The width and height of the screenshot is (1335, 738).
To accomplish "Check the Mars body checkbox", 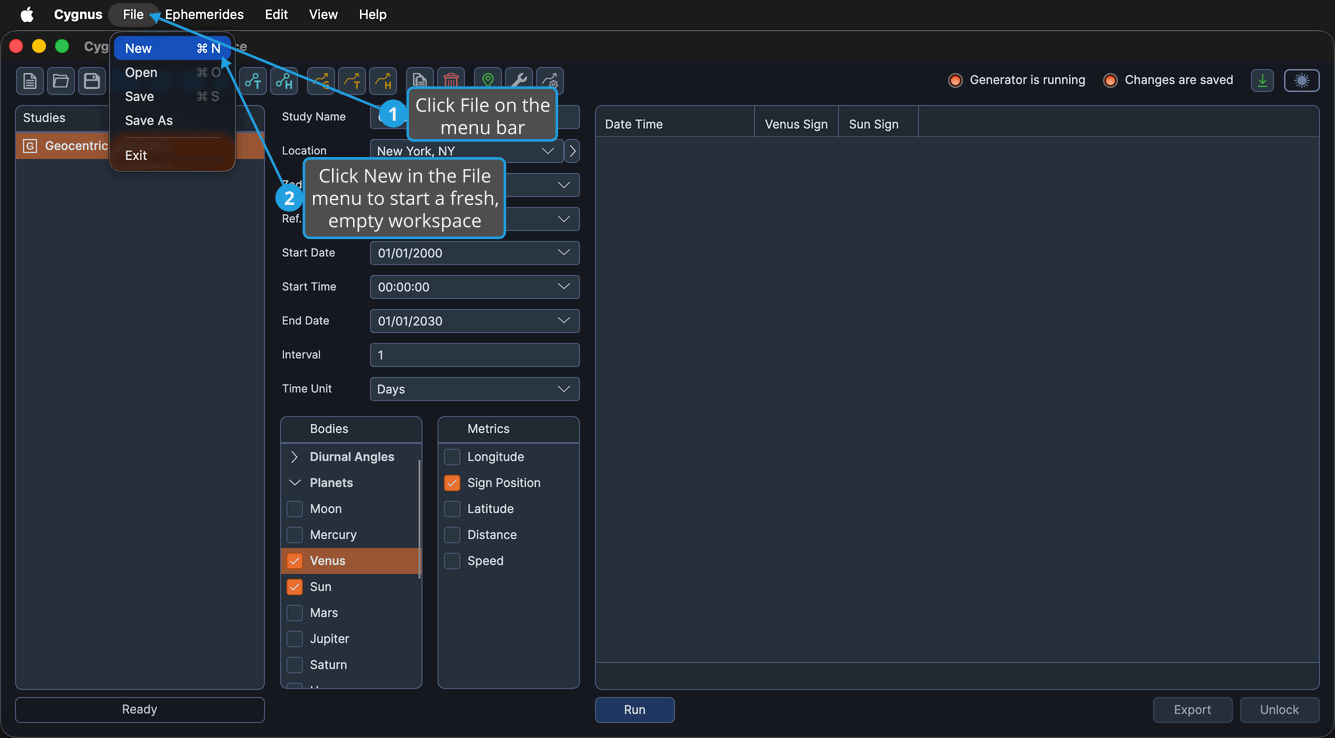I will coord(295,613).
